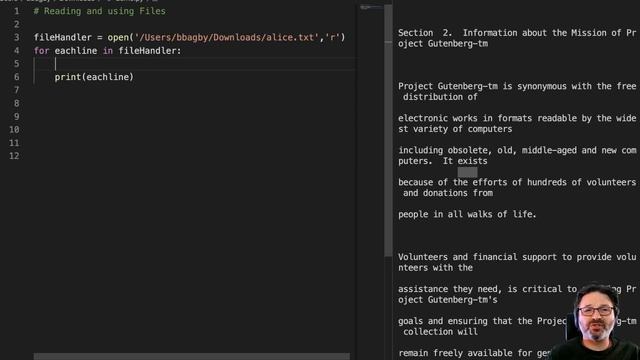Screen dimensions: 640x360
Task: Click line number 6 in the gutter
Action: [x=16, y=77]
